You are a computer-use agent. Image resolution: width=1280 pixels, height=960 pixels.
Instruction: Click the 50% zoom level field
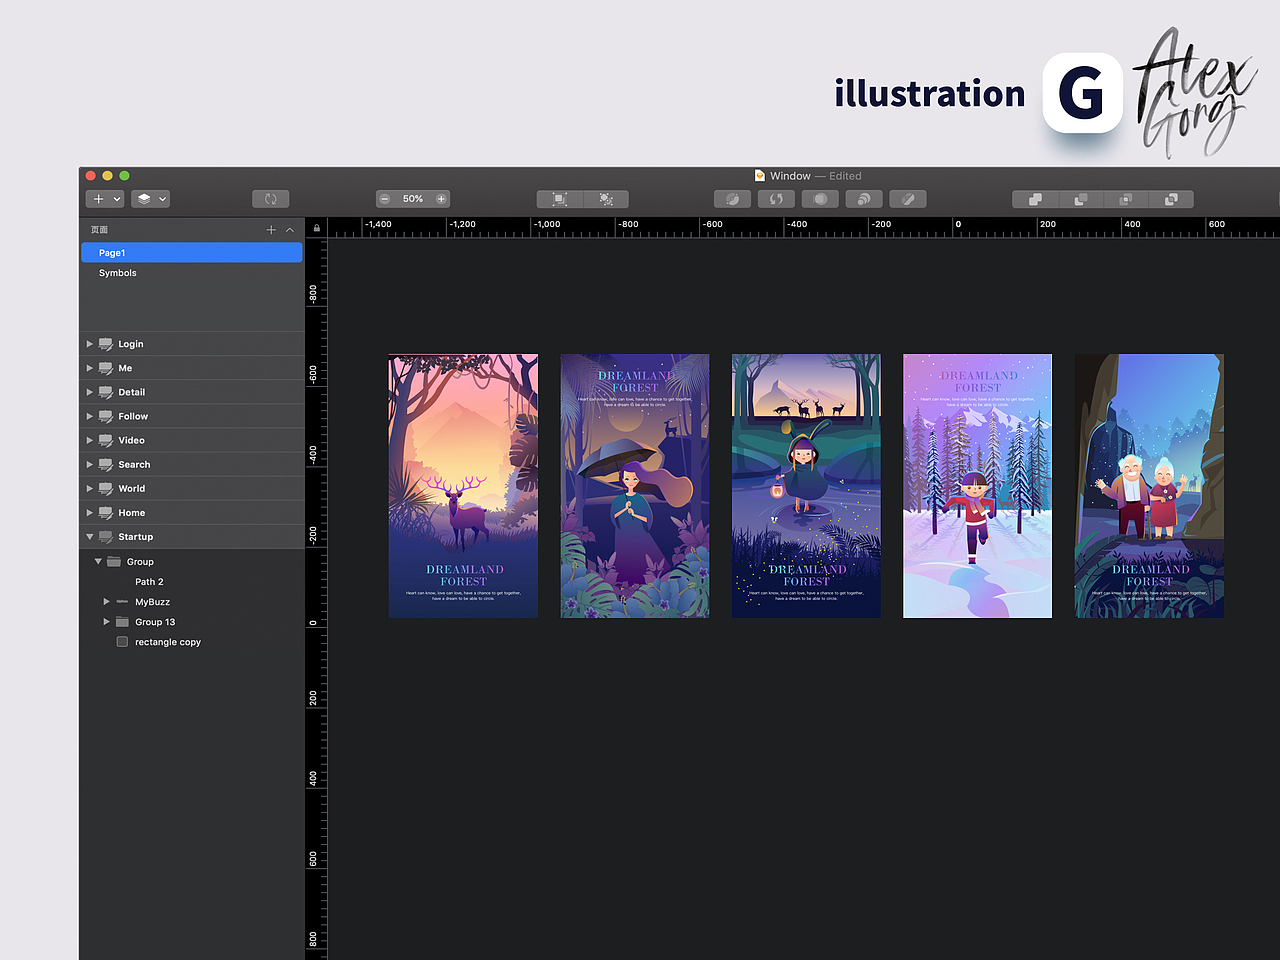pyautogui.click(x=413, y=199)
